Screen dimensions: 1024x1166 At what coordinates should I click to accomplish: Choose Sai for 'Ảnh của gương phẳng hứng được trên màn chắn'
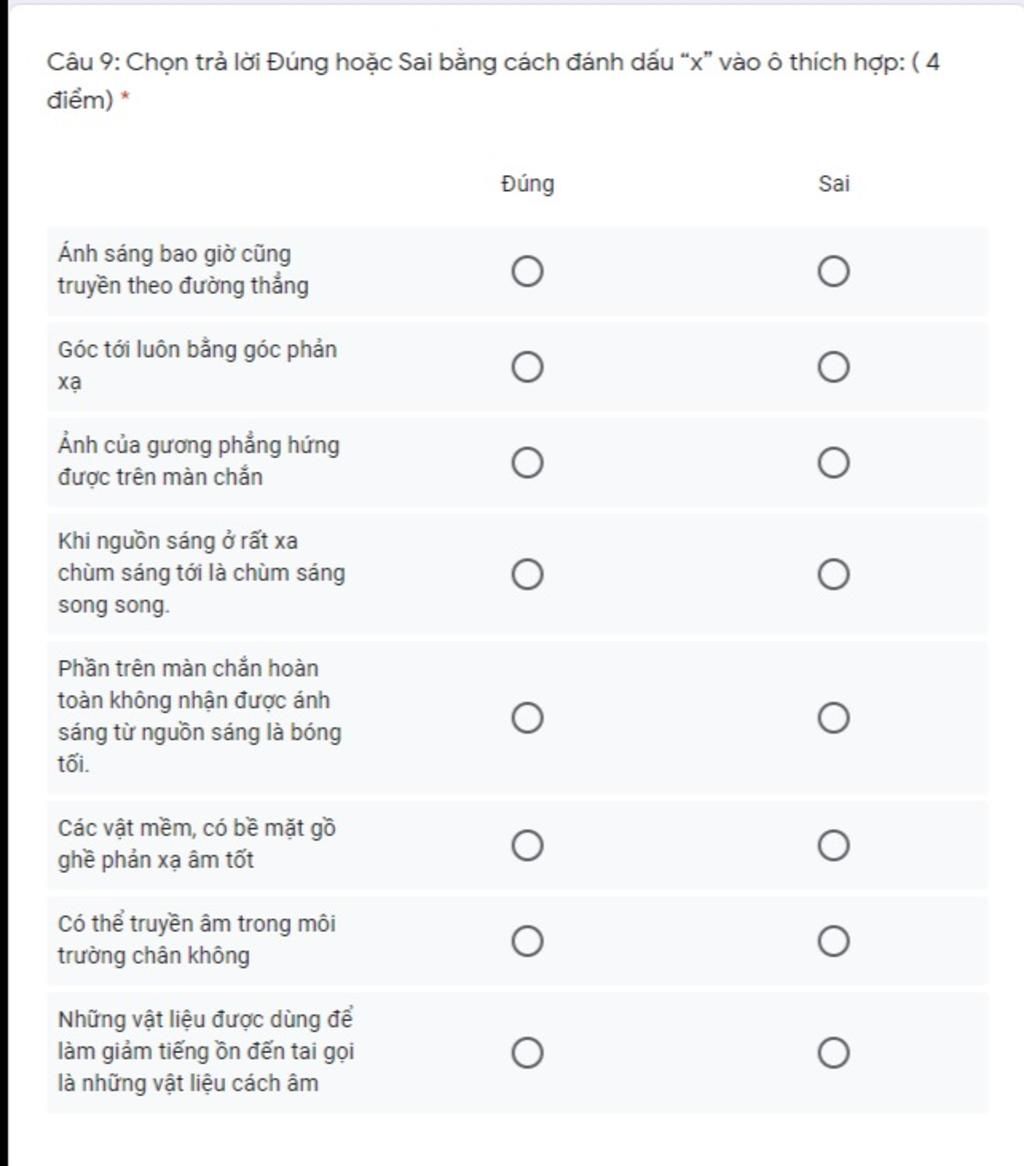pos(834,463)
